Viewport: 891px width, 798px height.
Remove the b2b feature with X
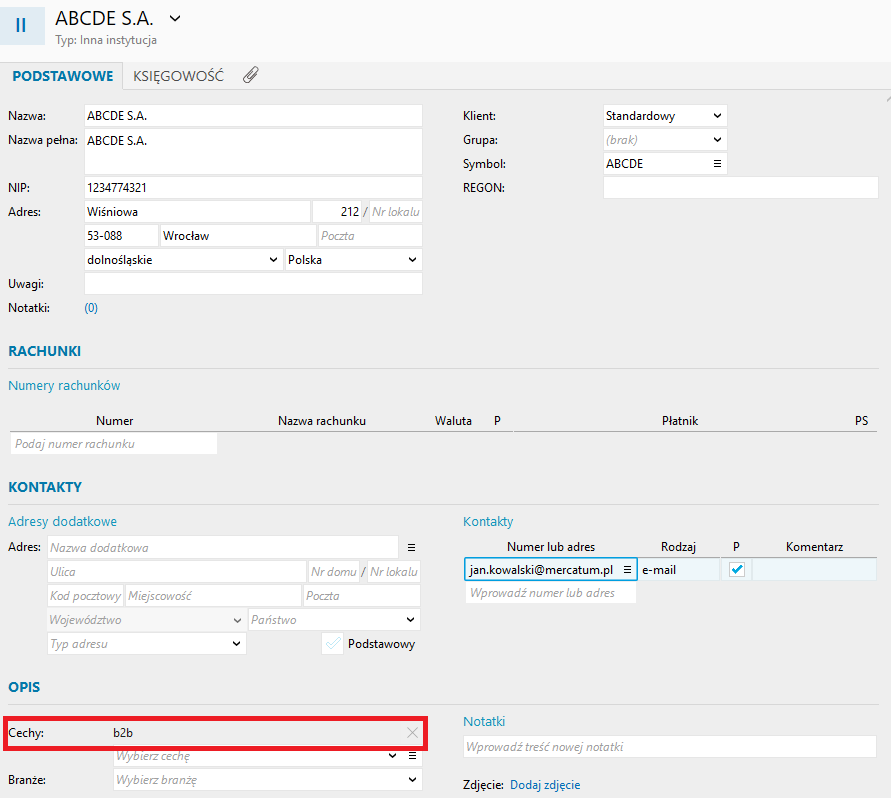(x=412, y=733)
